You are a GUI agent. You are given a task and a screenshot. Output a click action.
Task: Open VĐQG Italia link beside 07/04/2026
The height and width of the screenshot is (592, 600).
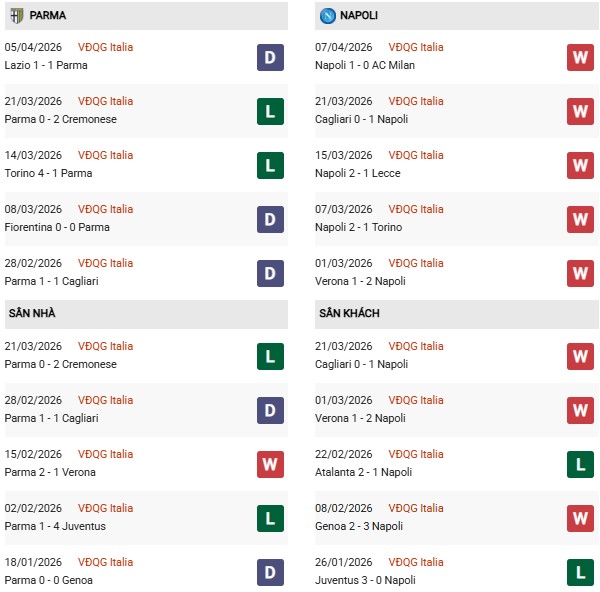tap(417, 48)
